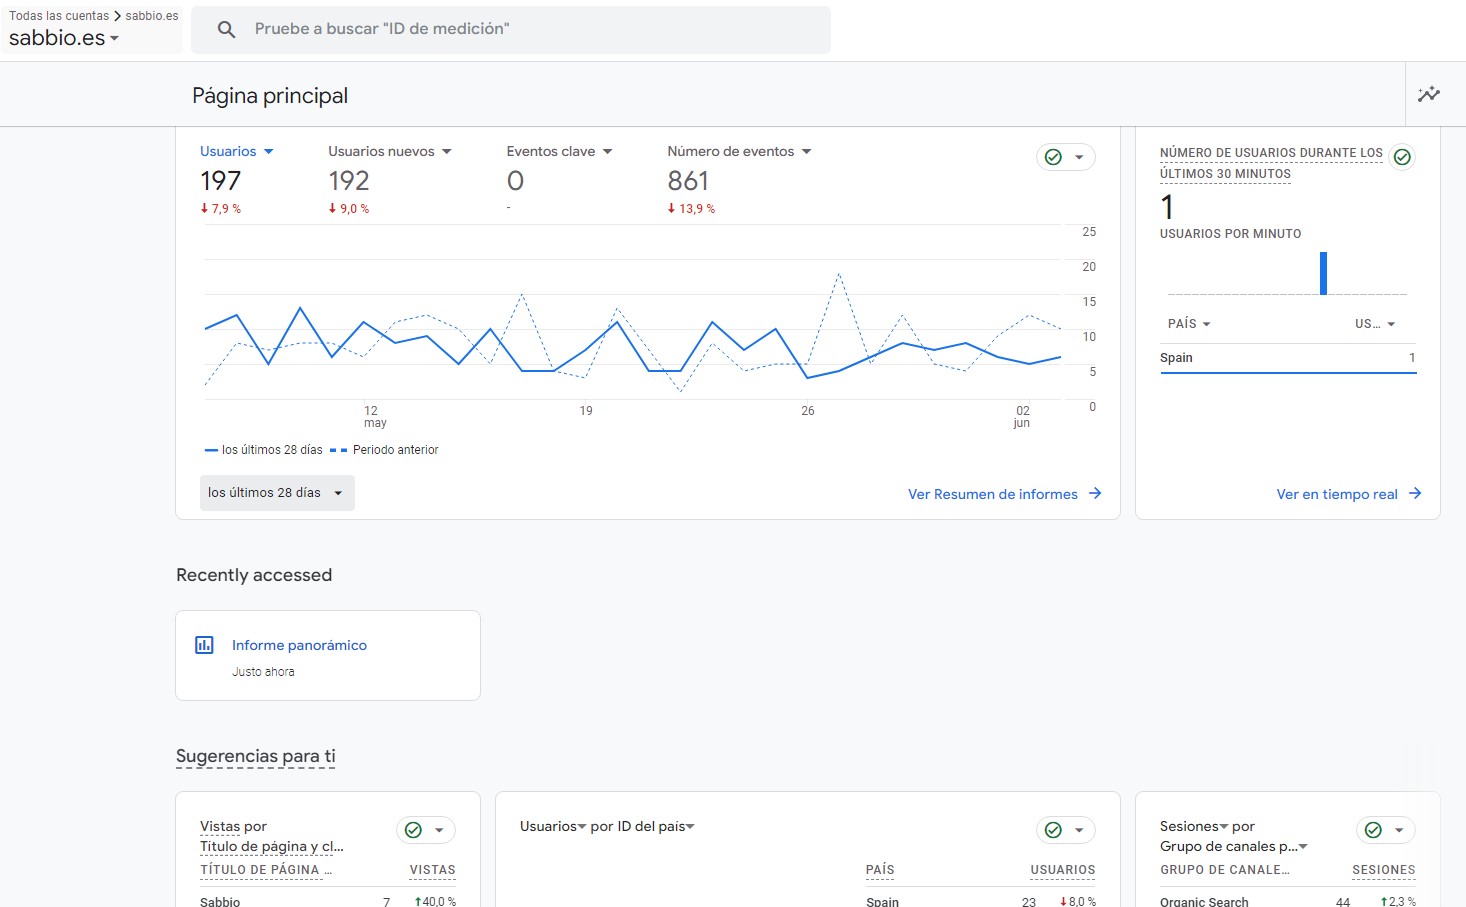
Task: Click check icon on Vistas por card
Action: click(x=413, y=830)
